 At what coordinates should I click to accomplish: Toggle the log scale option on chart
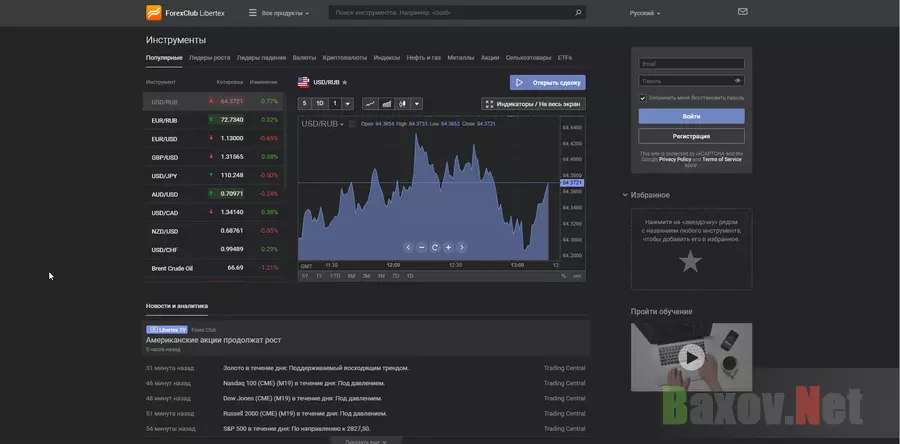tap(577, 276)
